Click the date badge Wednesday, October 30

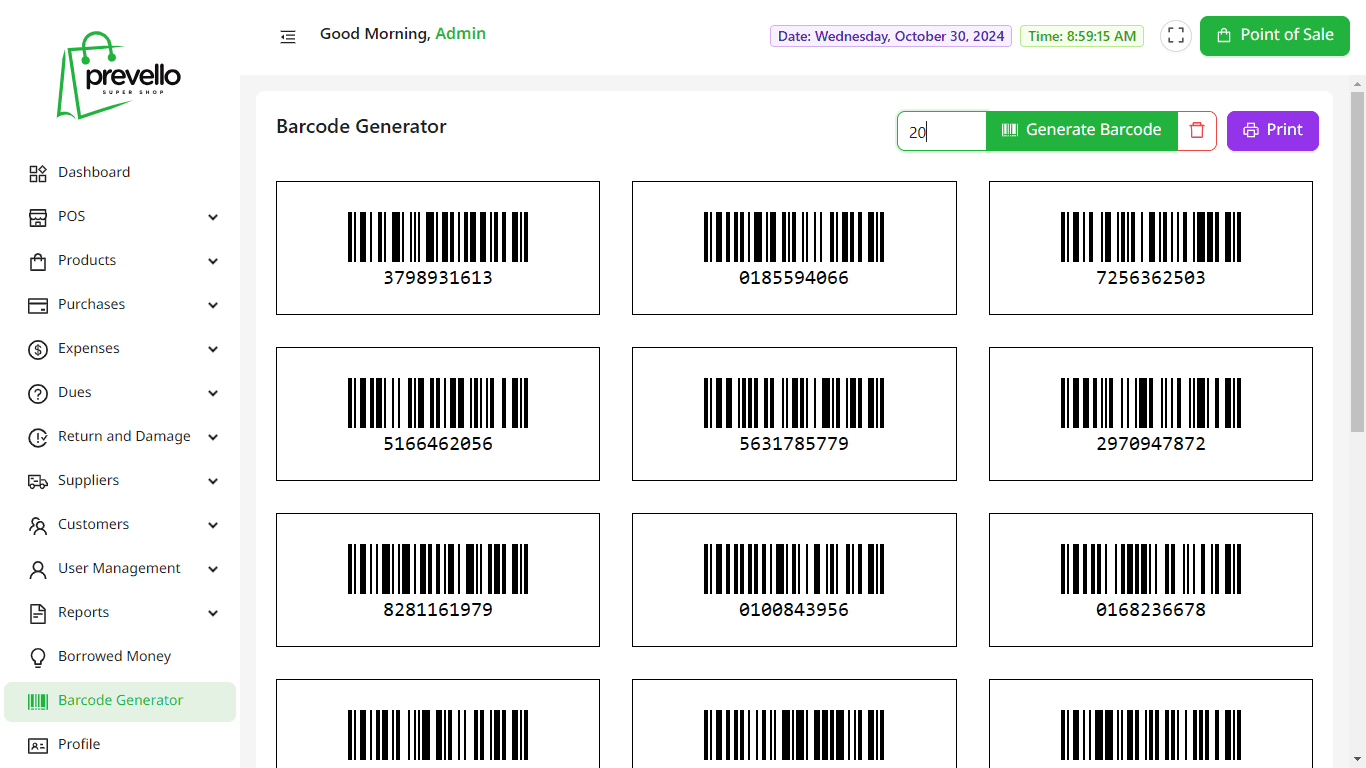click(x=891, y=36)
